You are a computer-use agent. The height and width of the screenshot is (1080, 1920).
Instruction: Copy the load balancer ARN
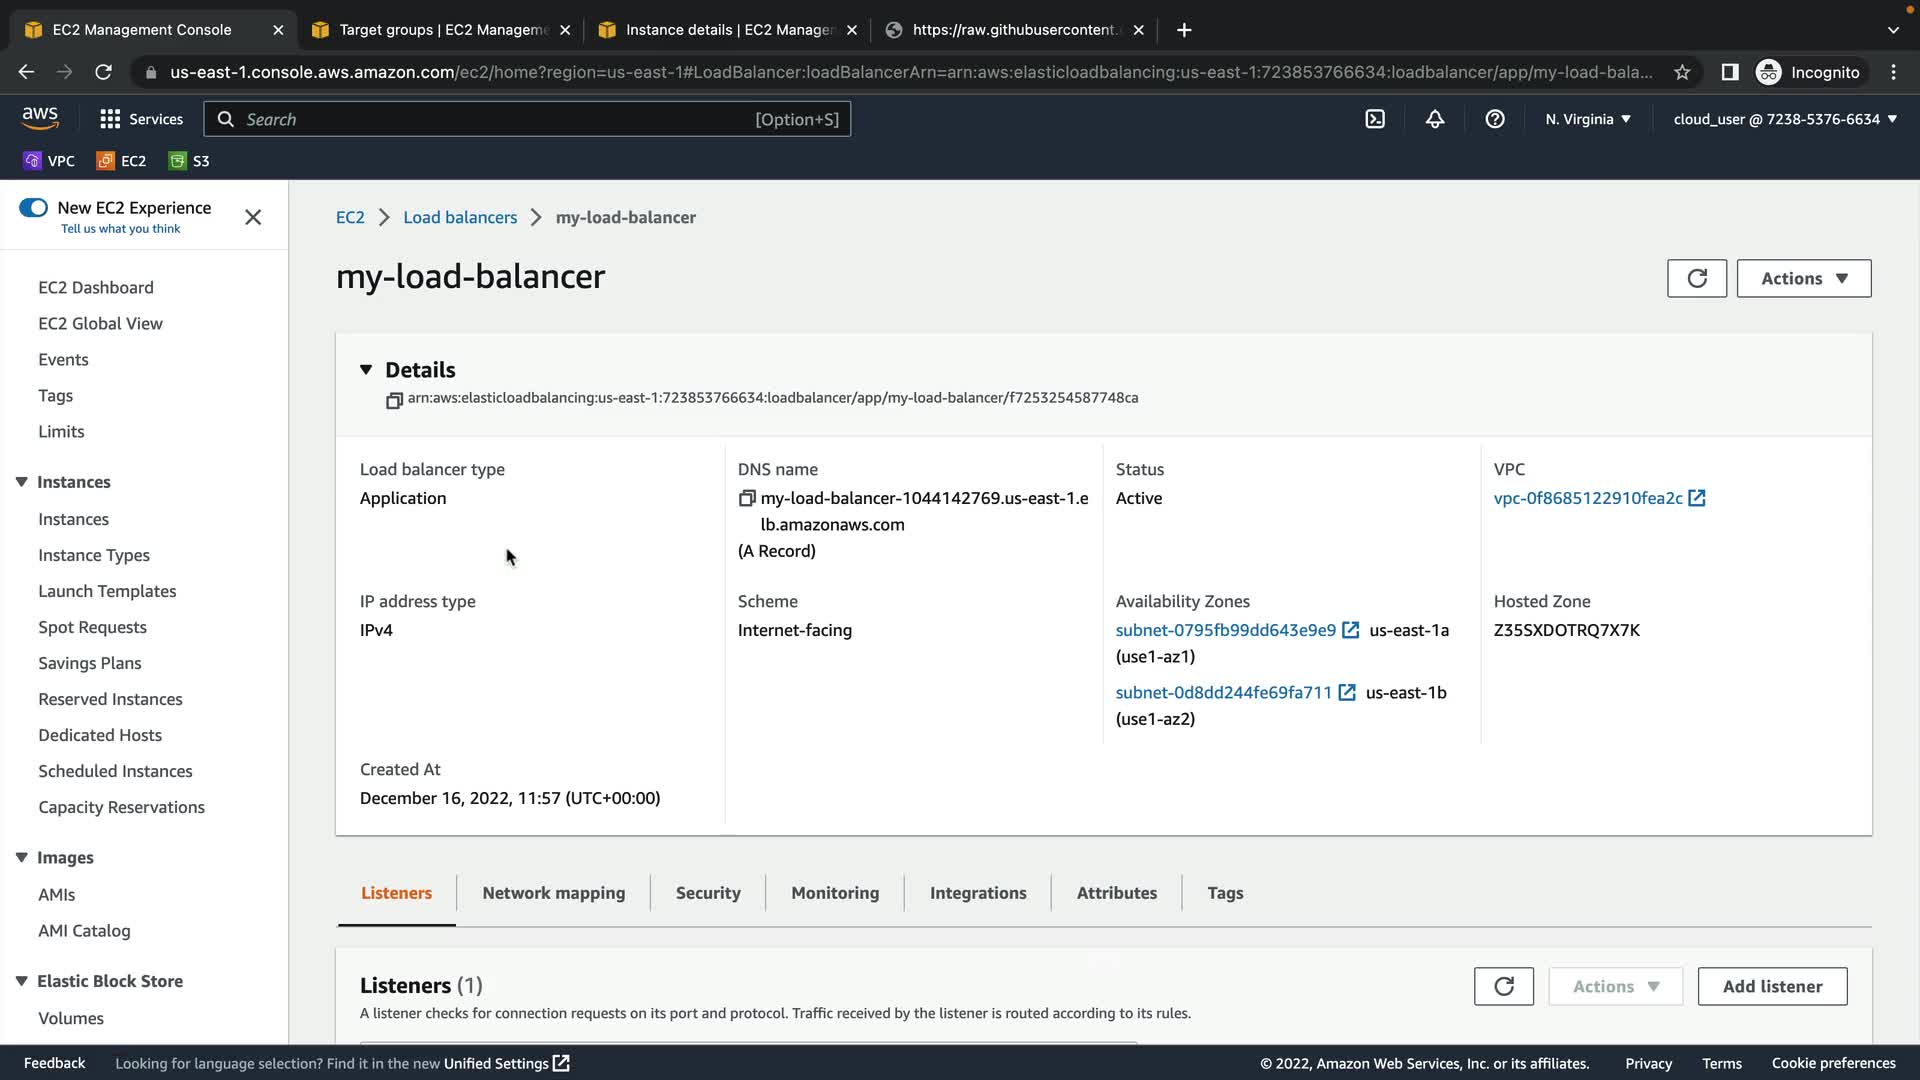pos(394,400)
